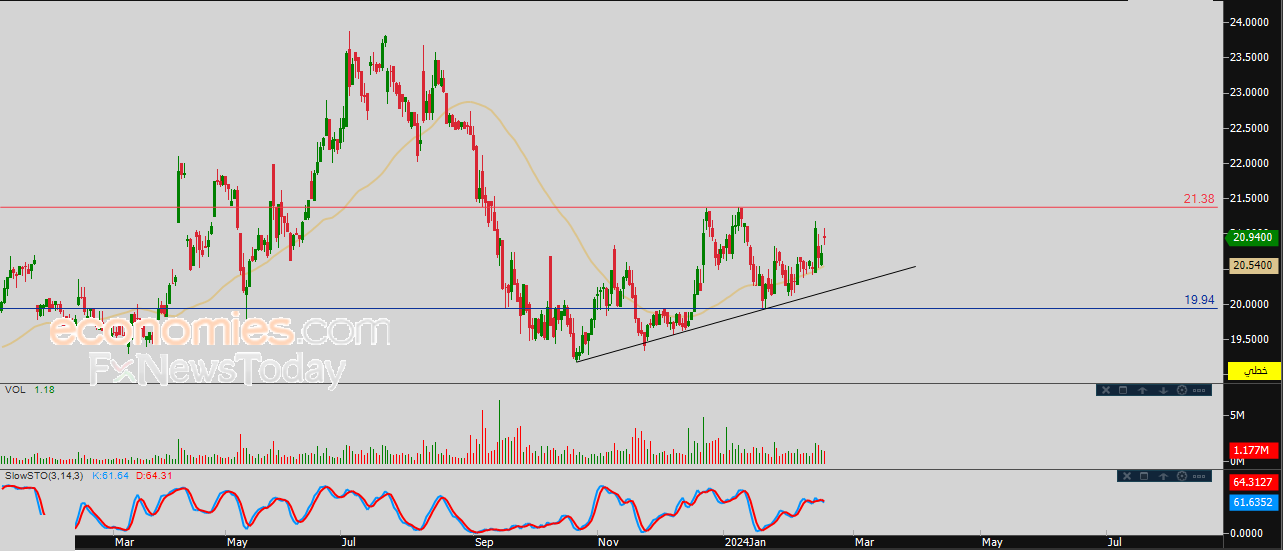Click the yellow linear scale label
Image resolution: width=1283 pixels, height=551 pixels.
[x=1253, y=370]
